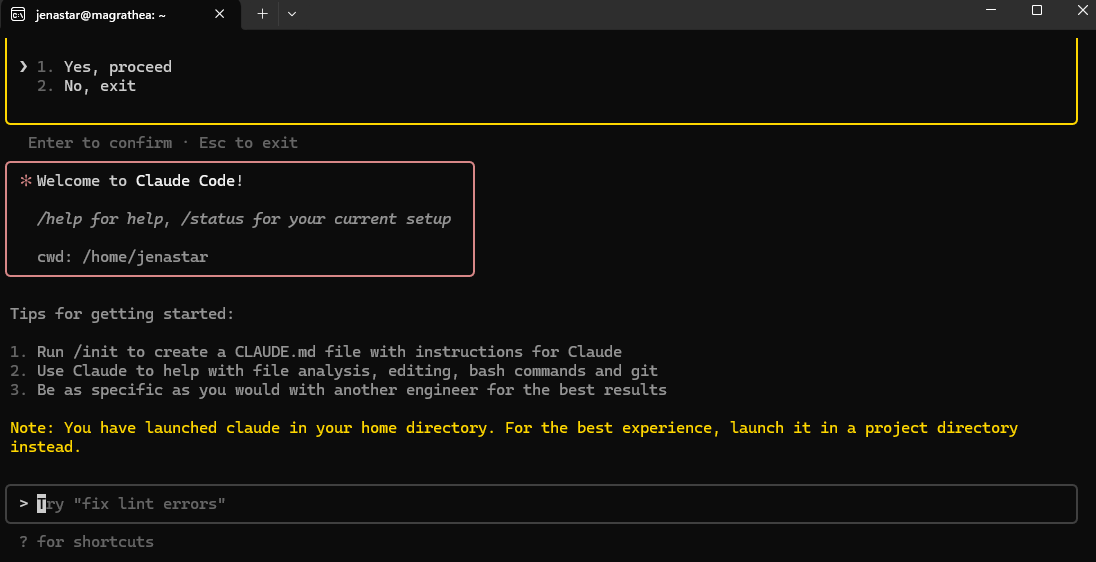Click the selection arrow beside option 1
1096x562 pixels.
[x=23, y=67]
